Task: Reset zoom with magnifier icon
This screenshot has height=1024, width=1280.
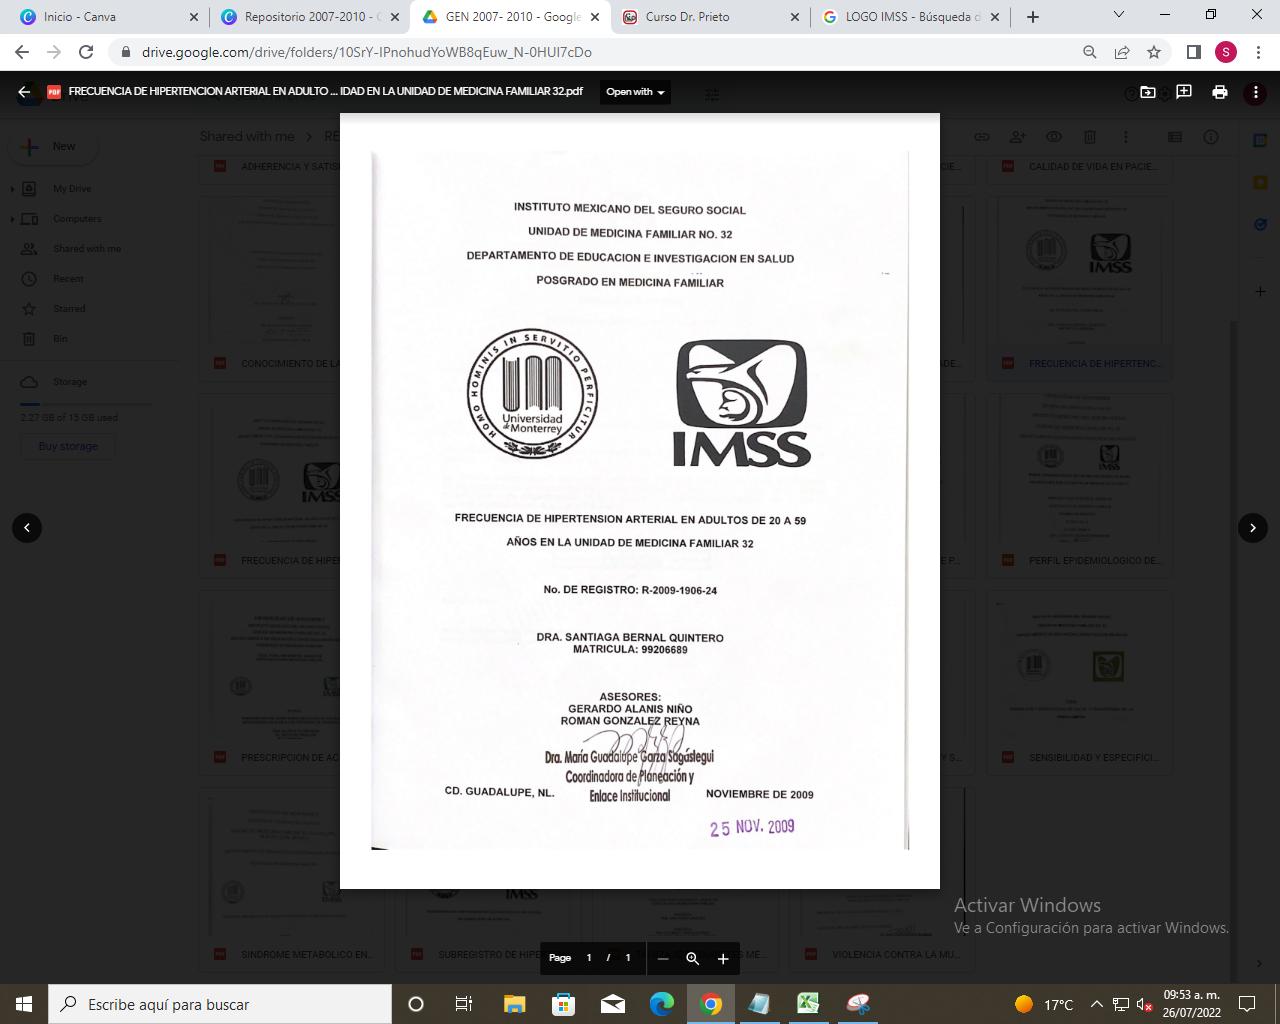Action: pos(692,958)
